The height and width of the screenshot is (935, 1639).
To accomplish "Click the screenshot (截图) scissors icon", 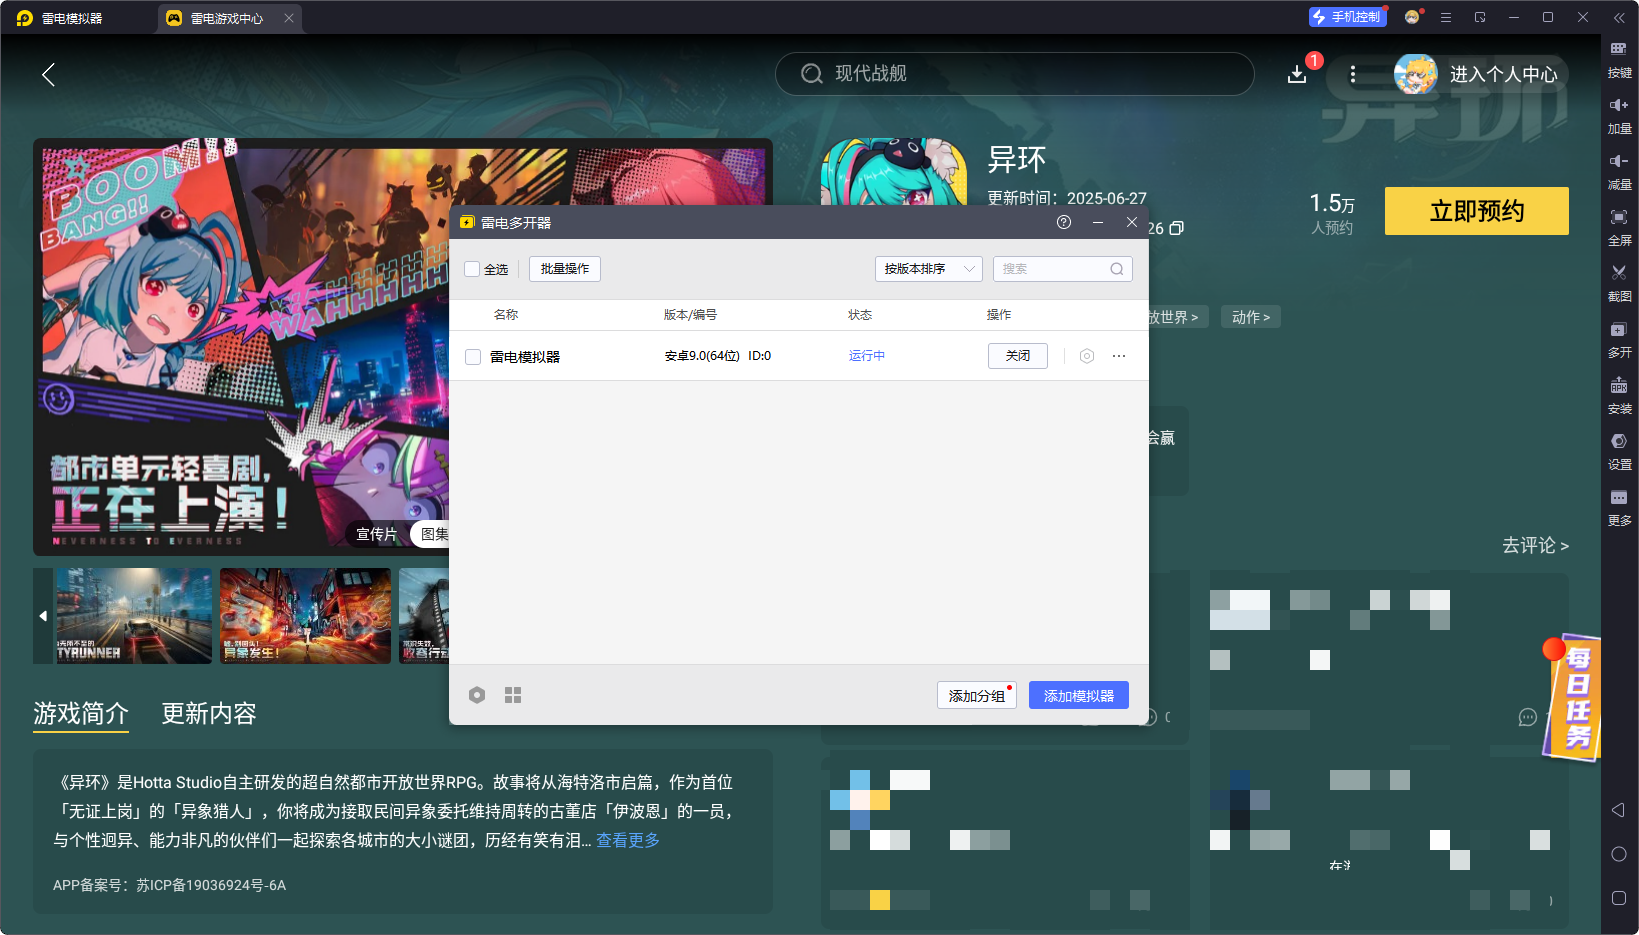I will pos(1619,273).
